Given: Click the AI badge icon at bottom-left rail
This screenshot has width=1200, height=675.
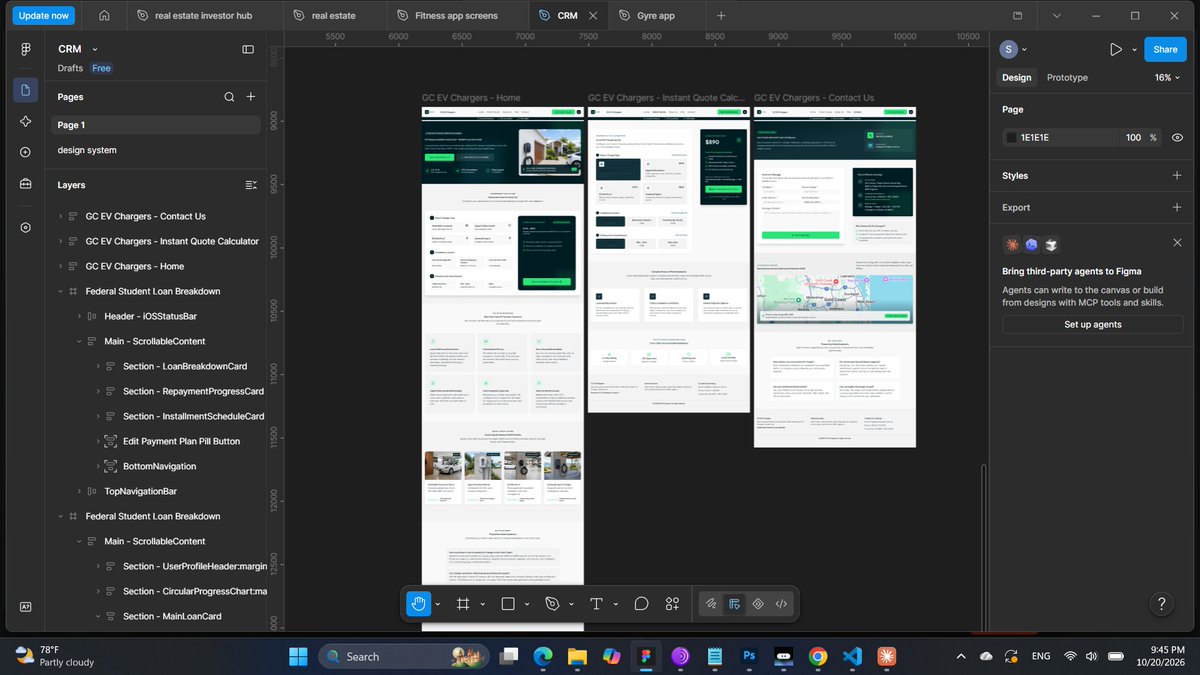Looking at the screenshot, I should coord(26,607).
